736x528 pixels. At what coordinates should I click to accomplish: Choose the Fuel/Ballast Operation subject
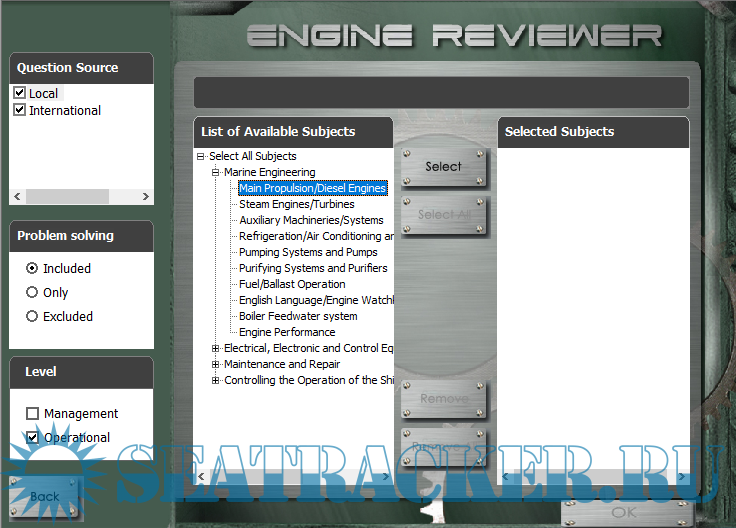tap(292, 284)
